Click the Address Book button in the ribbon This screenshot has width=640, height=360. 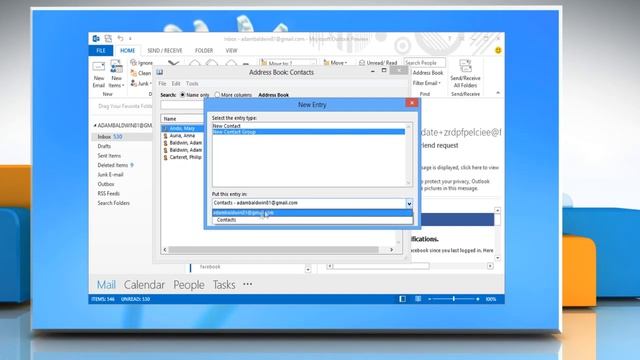click(x=427, y=73)
